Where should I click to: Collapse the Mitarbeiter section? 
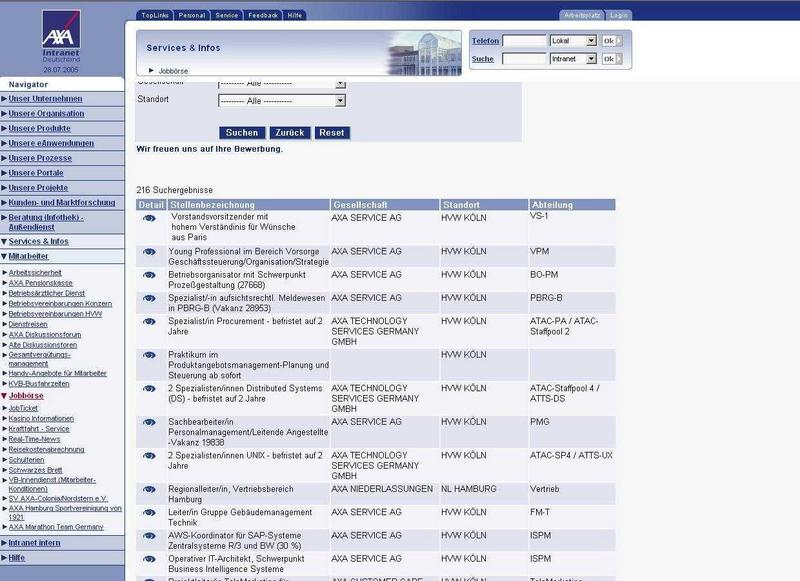(x=29, y=257)
